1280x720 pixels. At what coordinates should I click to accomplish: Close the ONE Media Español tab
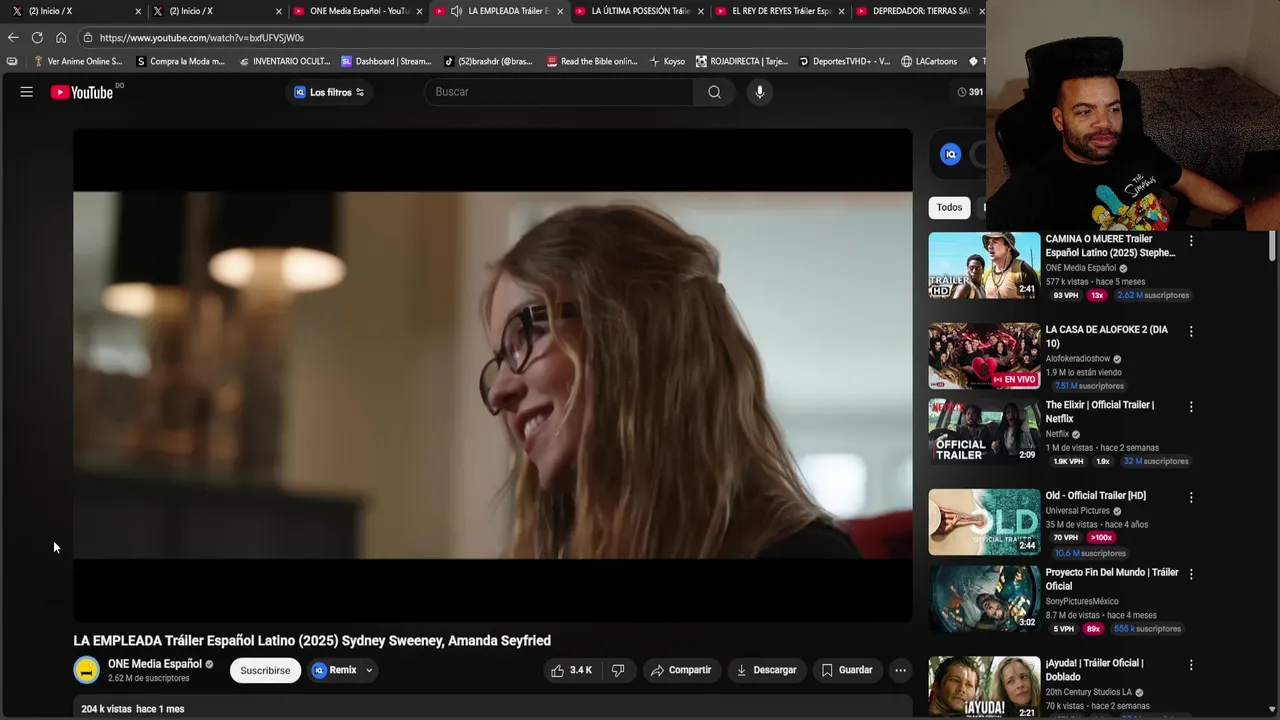pyautogui.click(x=419, y=11)
